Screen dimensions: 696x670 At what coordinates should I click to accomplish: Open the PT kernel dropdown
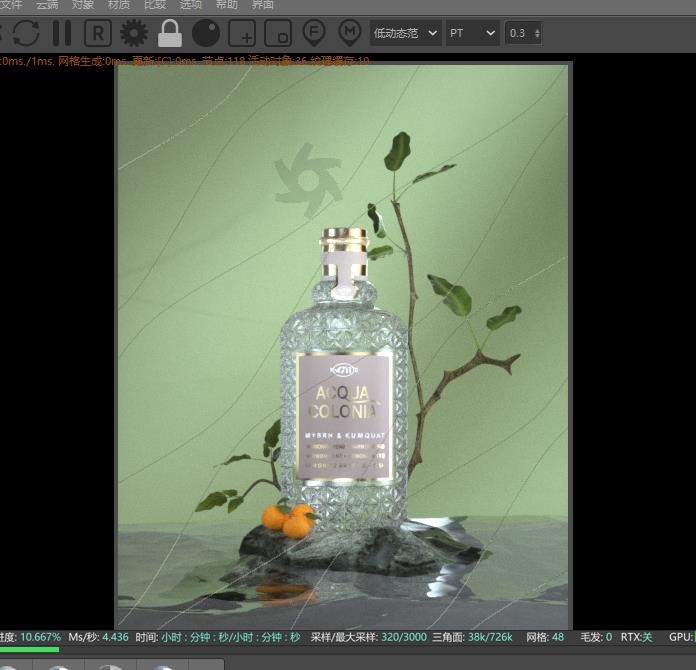click(473, 33)
